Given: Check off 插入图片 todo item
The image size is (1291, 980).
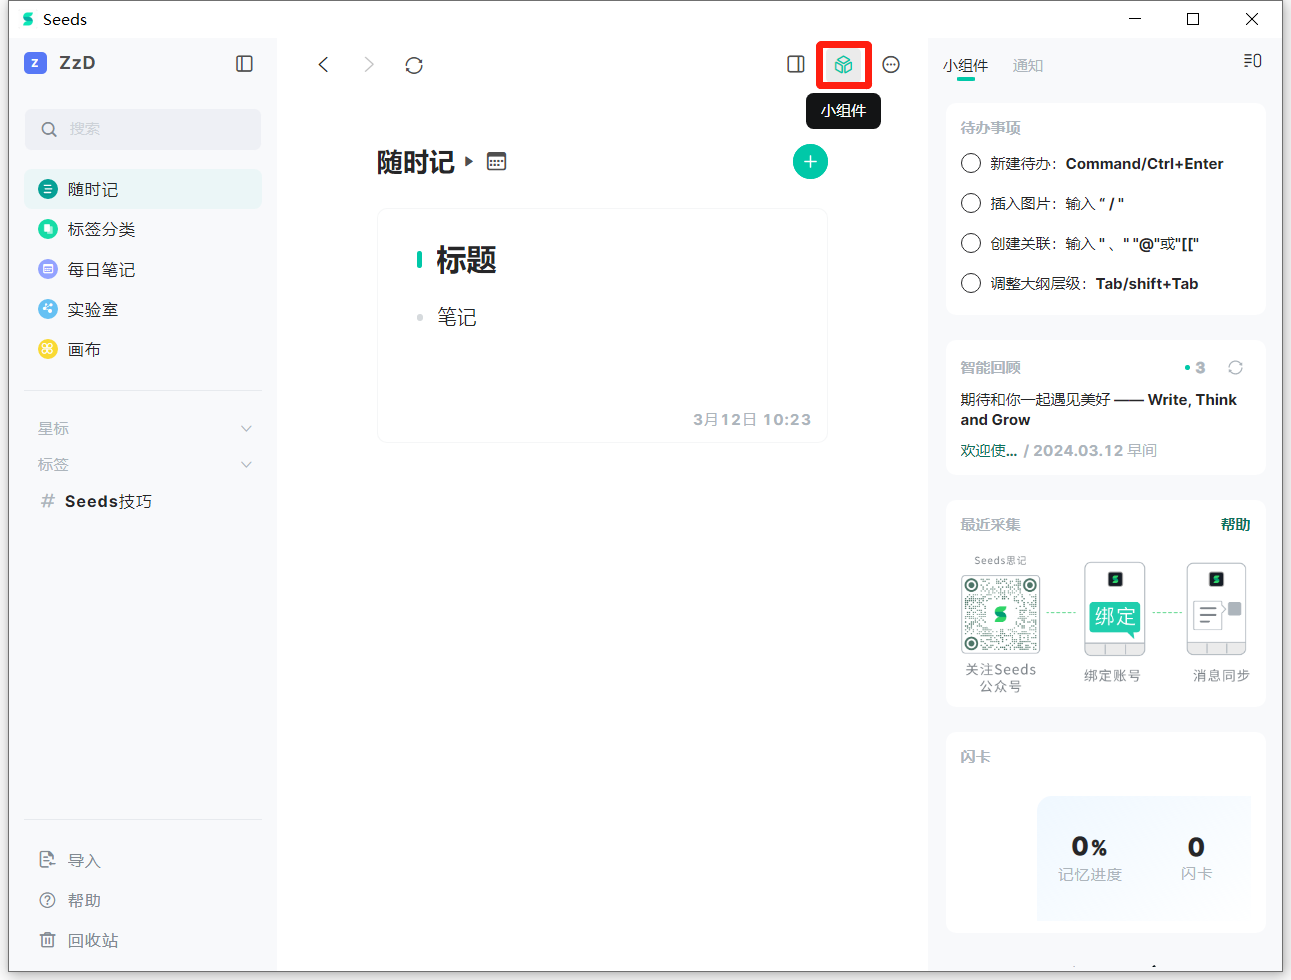Looking at the screenshot, I should [x=971, y=203].
